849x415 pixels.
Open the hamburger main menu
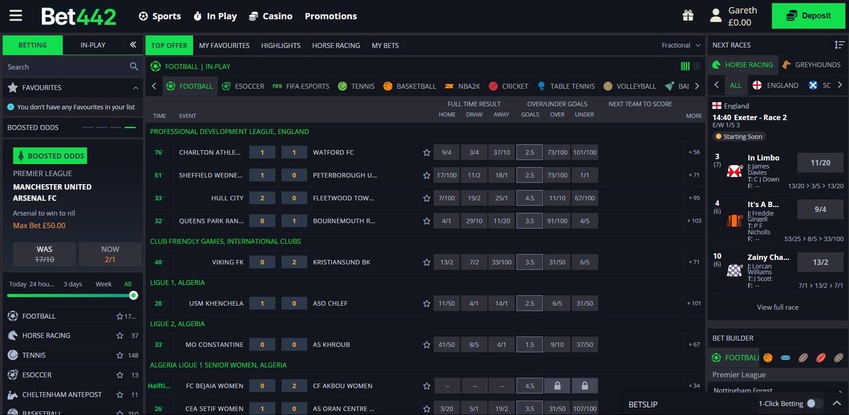(x=16, y=16)
